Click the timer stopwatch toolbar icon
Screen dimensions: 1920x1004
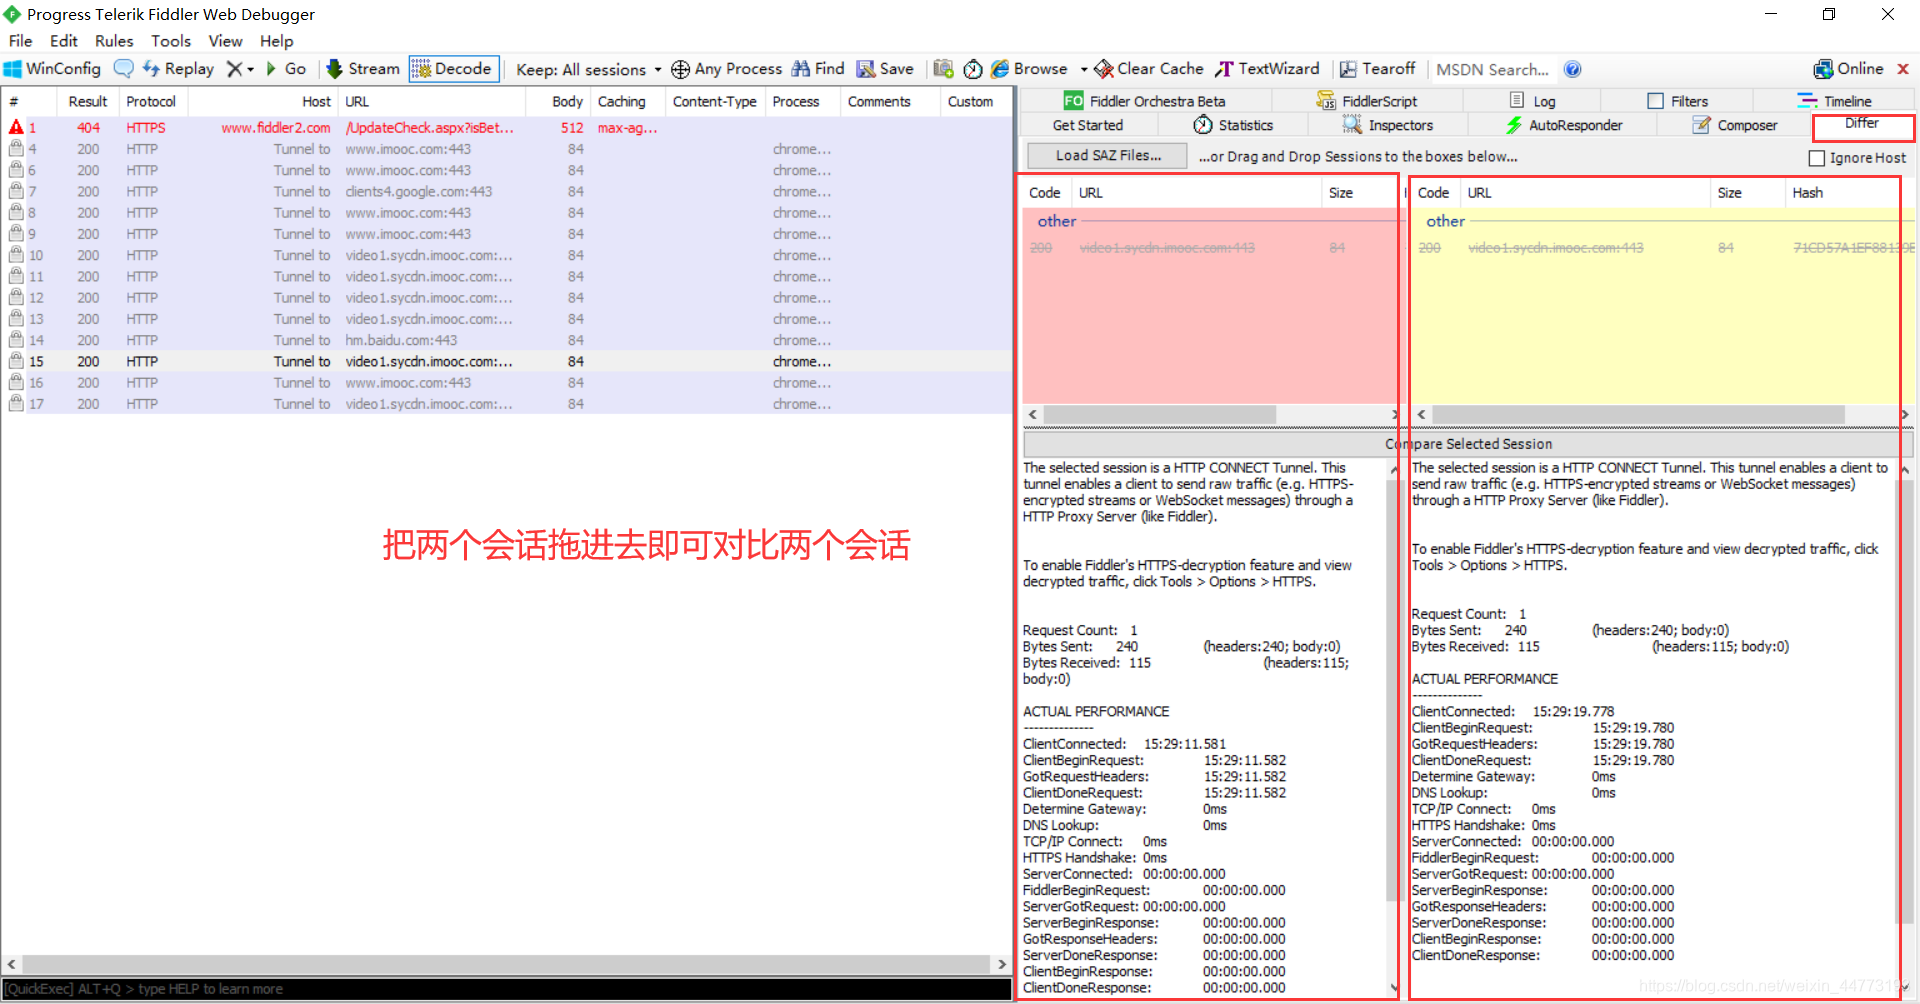click(972, 69)
